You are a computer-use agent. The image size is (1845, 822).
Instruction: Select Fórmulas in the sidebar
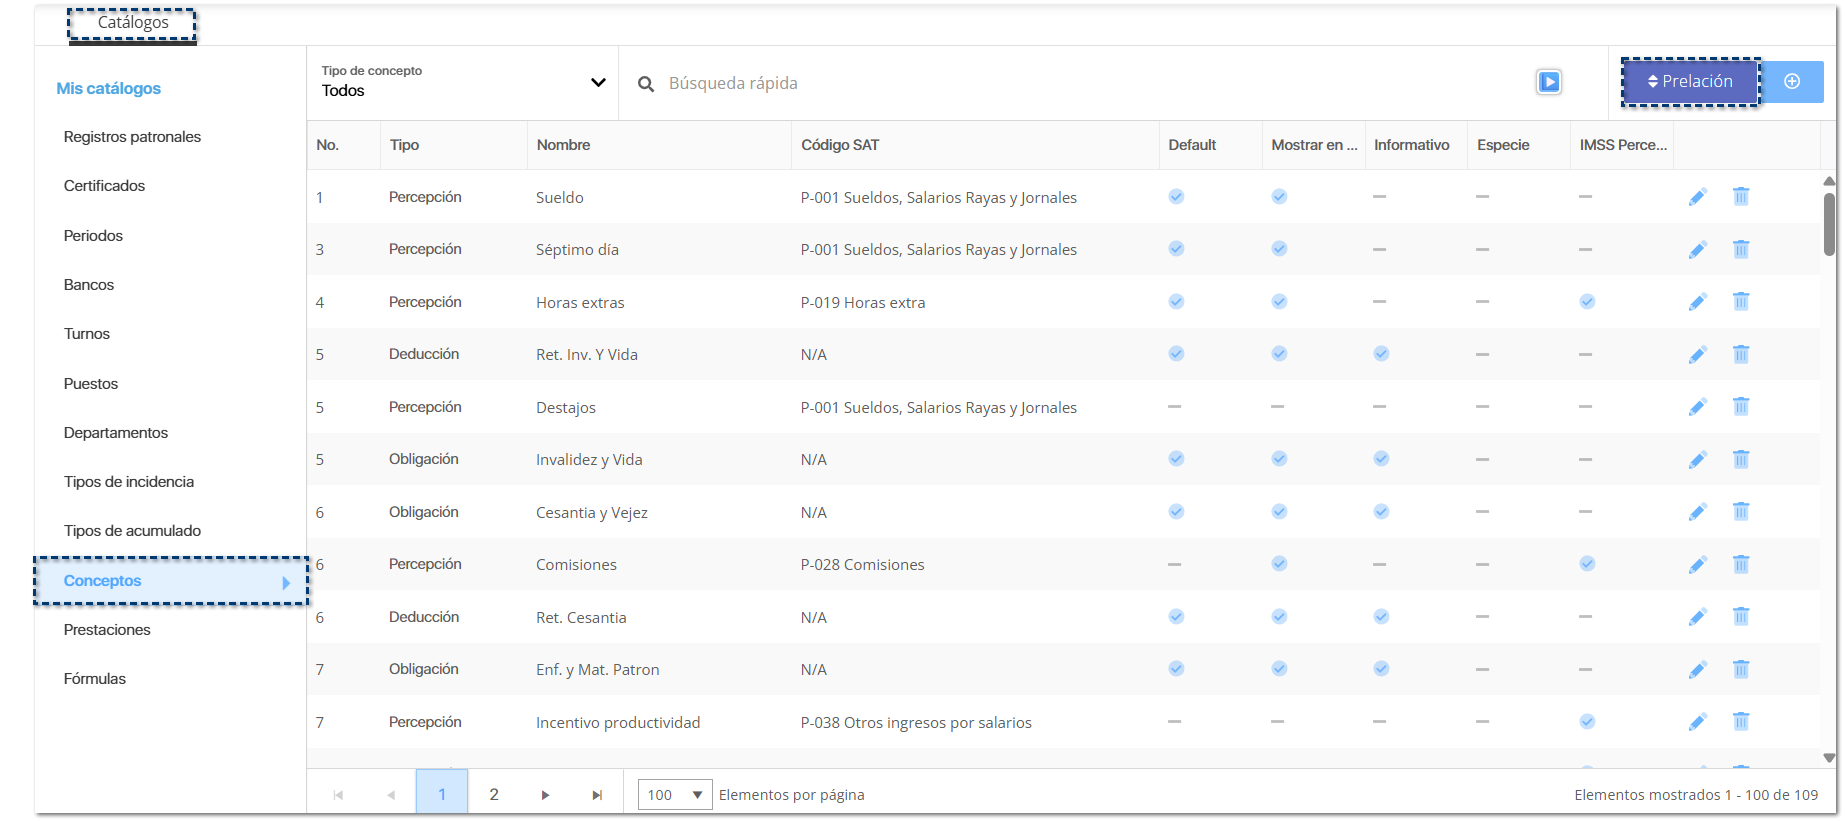coord(95,679)
